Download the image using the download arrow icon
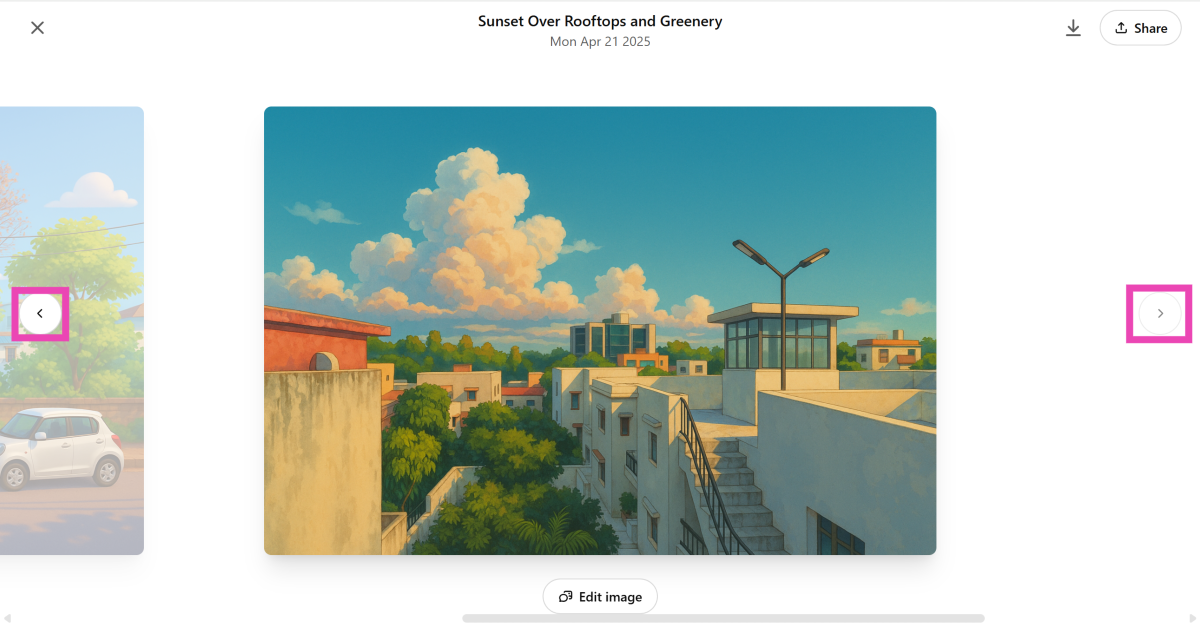1200x624 pixels. coord(1073,28)
